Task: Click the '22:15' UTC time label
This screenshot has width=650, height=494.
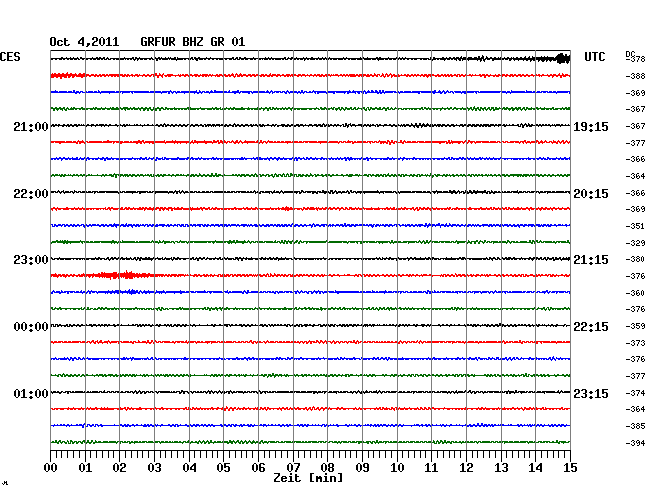Action: pos(591,327)
